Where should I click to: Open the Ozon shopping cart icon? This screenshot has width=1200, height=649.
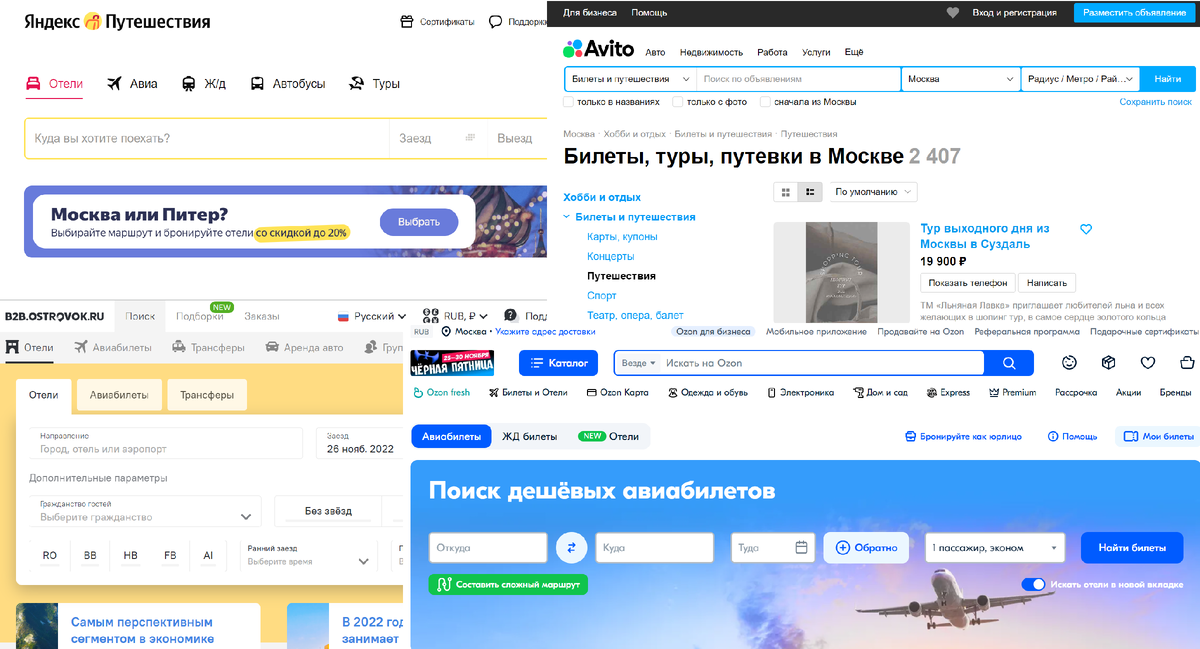1186,363
